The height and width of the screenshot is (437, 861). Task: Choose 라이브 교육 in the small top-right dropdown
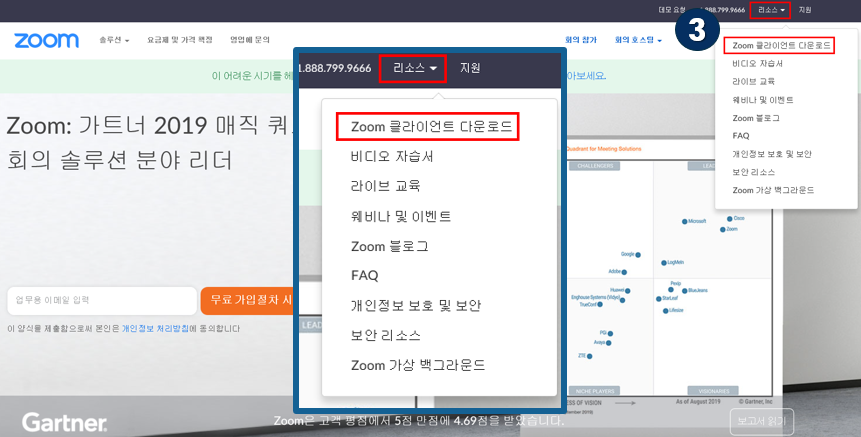(x=753, y=81)
